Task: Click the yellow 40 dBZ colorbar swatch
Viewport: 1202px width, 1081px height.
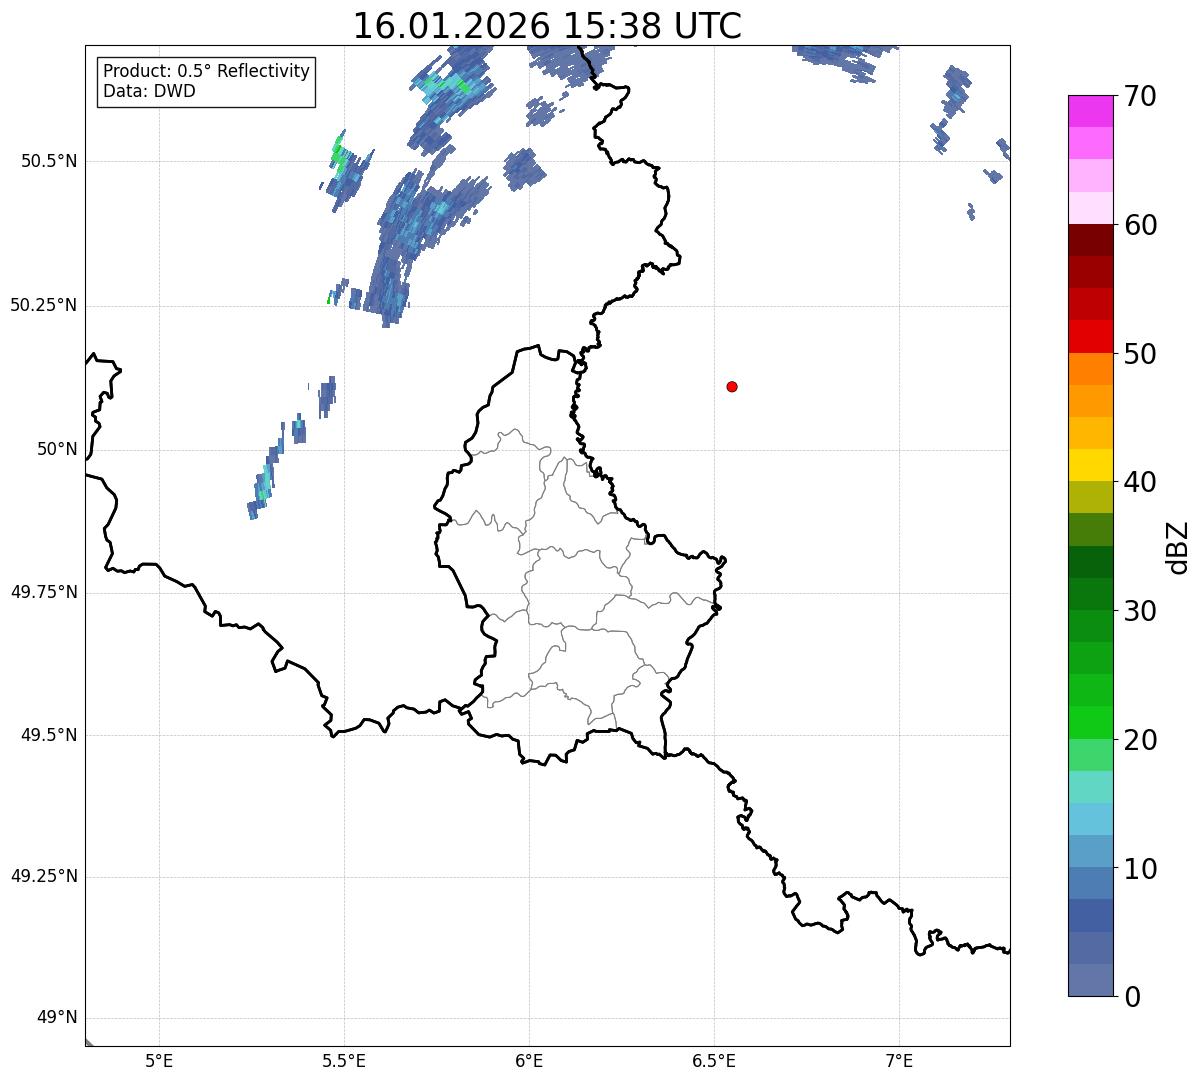Action: [x=1090, y=466]
